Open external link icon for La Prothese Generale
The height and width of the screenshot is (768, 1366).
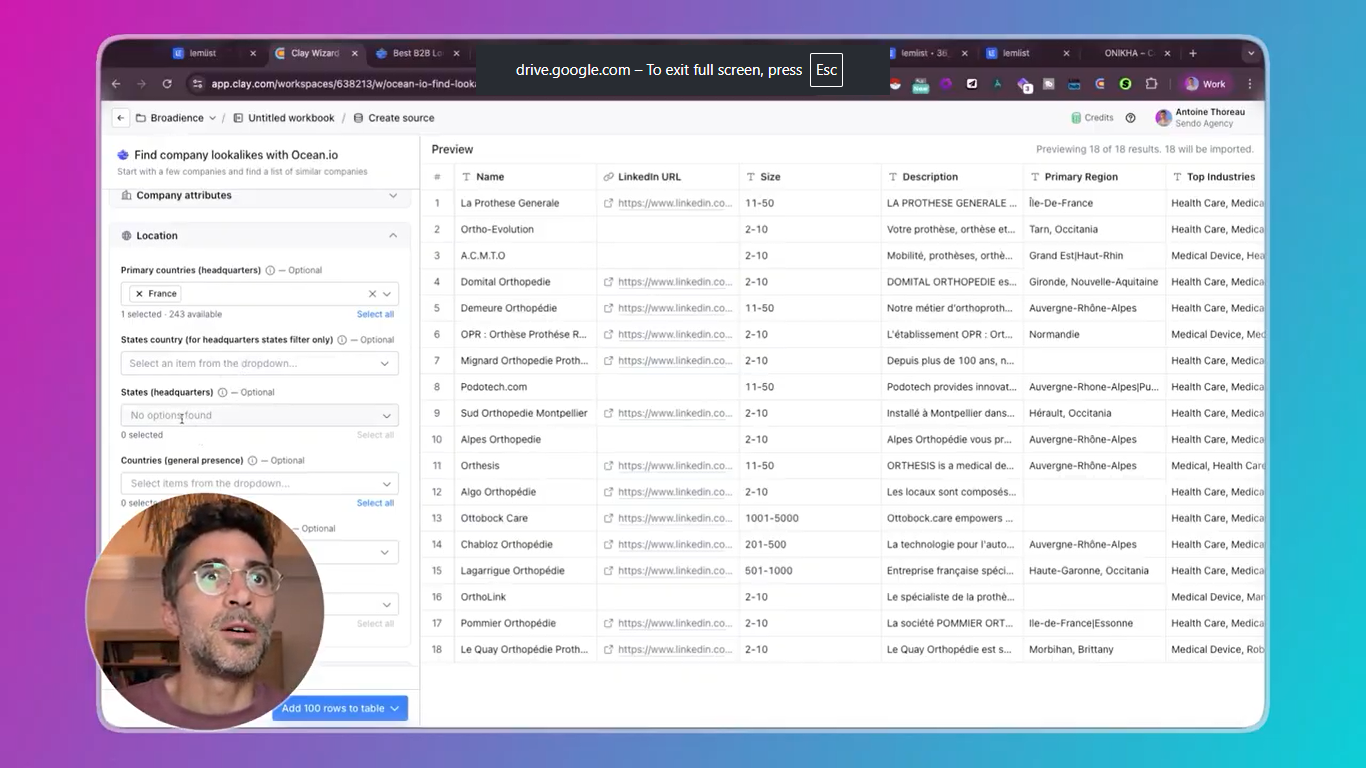(609, 203)
